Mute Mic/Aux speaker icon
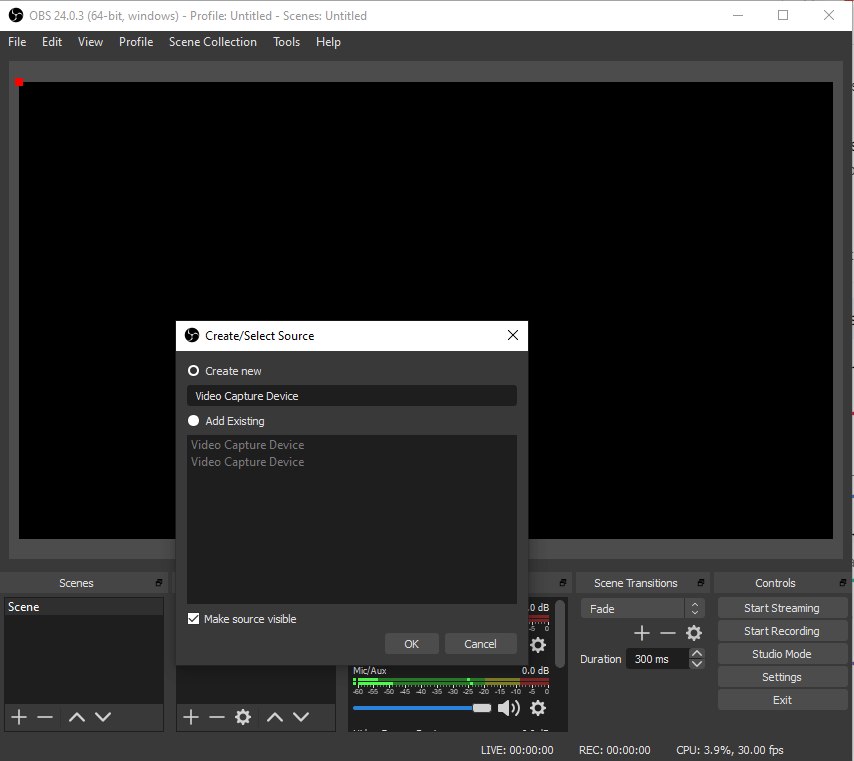This screenshot has height=761, width=854. (x=509, y=708)
